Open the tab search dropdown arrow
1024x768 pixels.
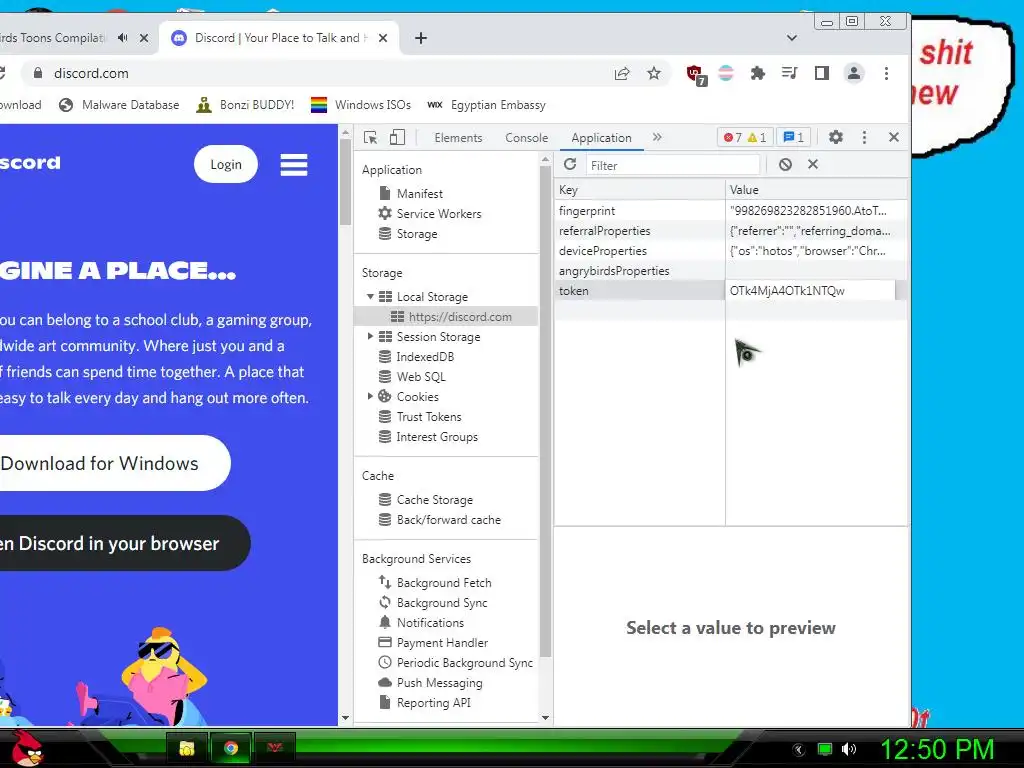pyautogui.click(x=792, y=38)
